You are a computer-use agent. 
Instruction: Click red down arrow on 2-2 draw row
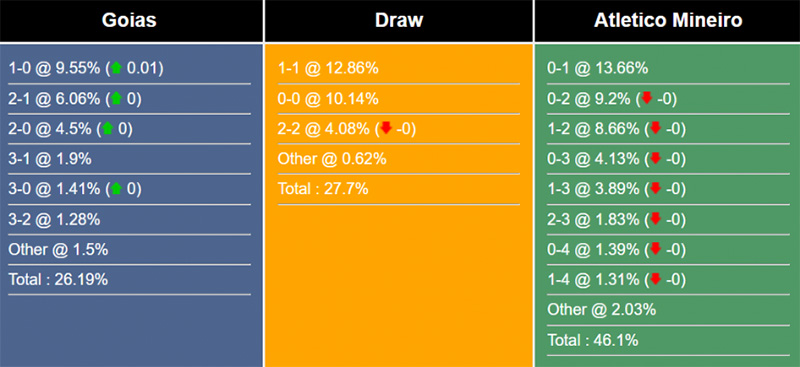[x=386, y=129]
